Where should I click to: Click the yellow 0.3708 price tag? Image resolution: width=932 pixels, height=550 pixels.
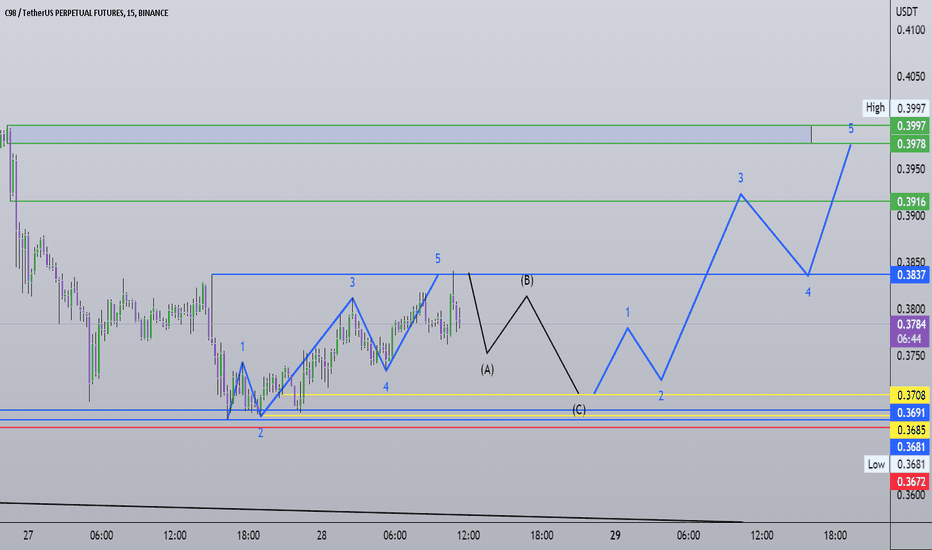coord(910,395)
